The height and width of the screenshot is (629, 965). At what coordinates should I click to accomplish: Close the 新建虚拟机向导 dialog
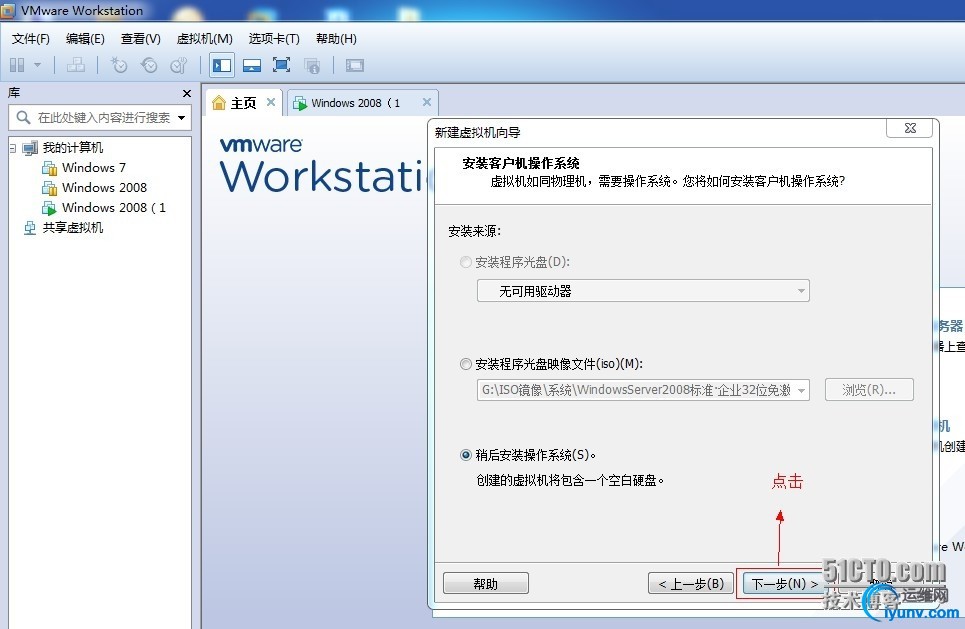[x=910, y=128]
